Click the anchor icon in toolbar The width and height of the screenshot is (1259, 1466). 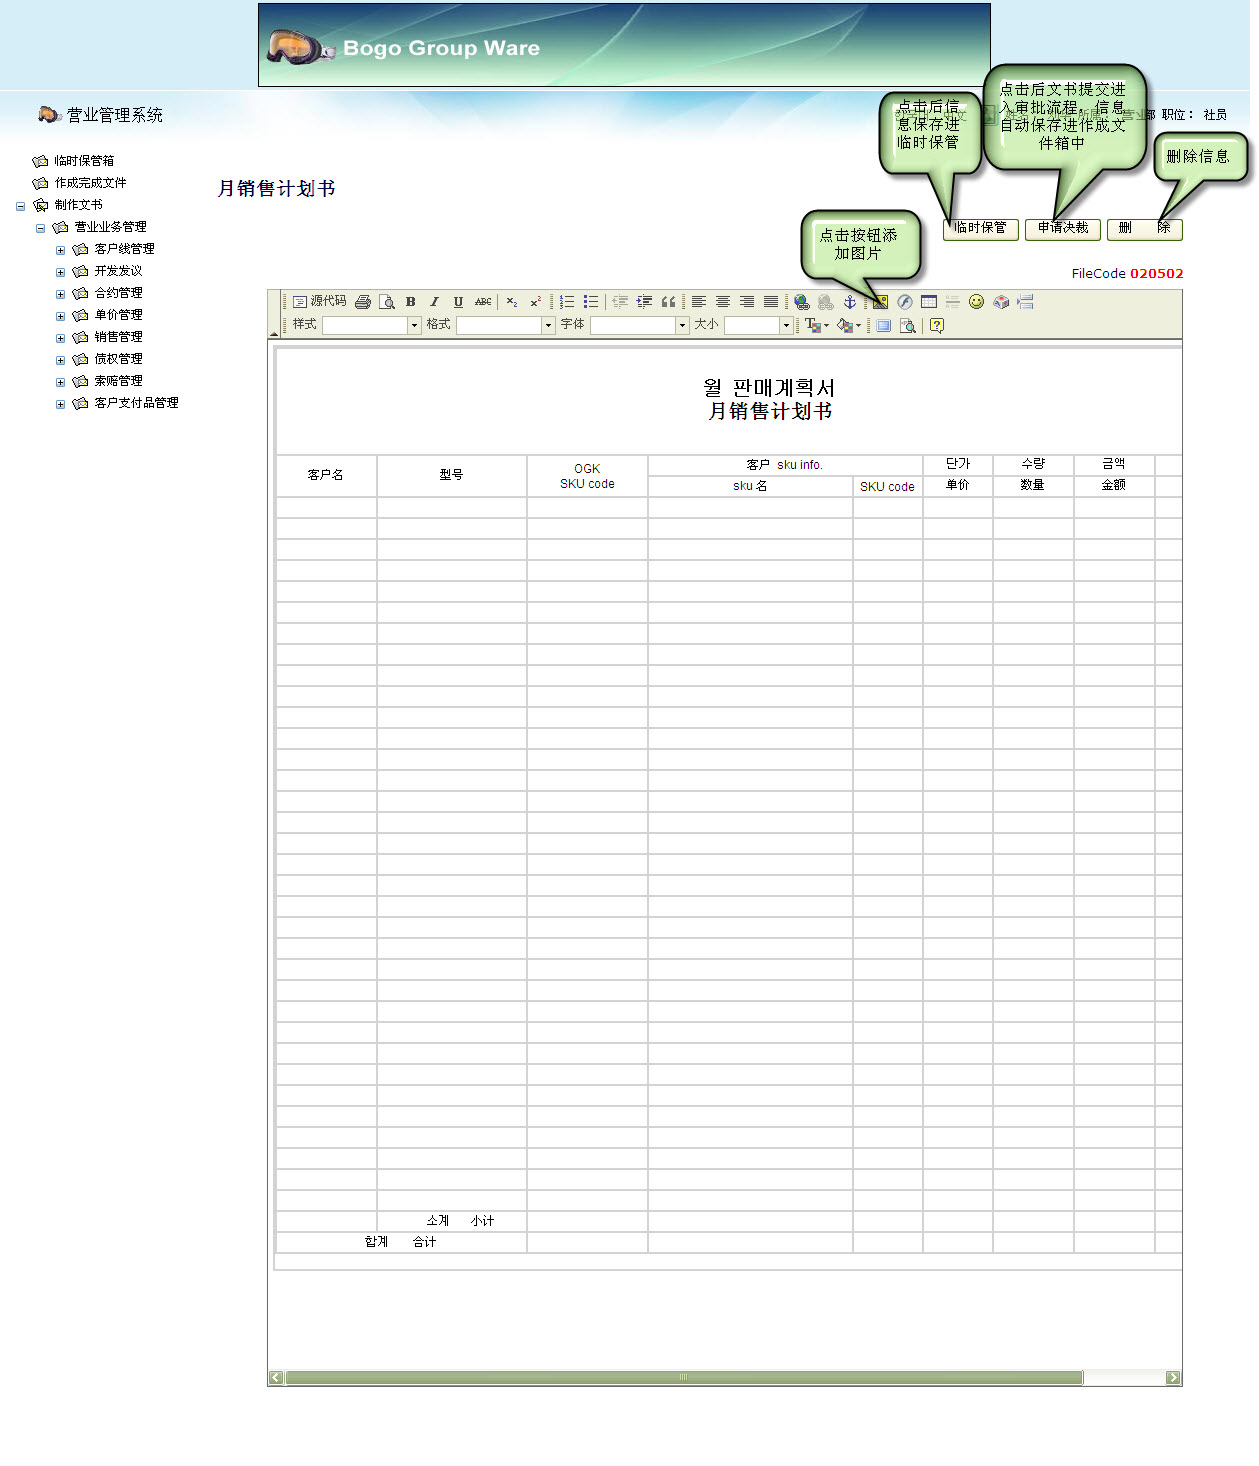850,302
